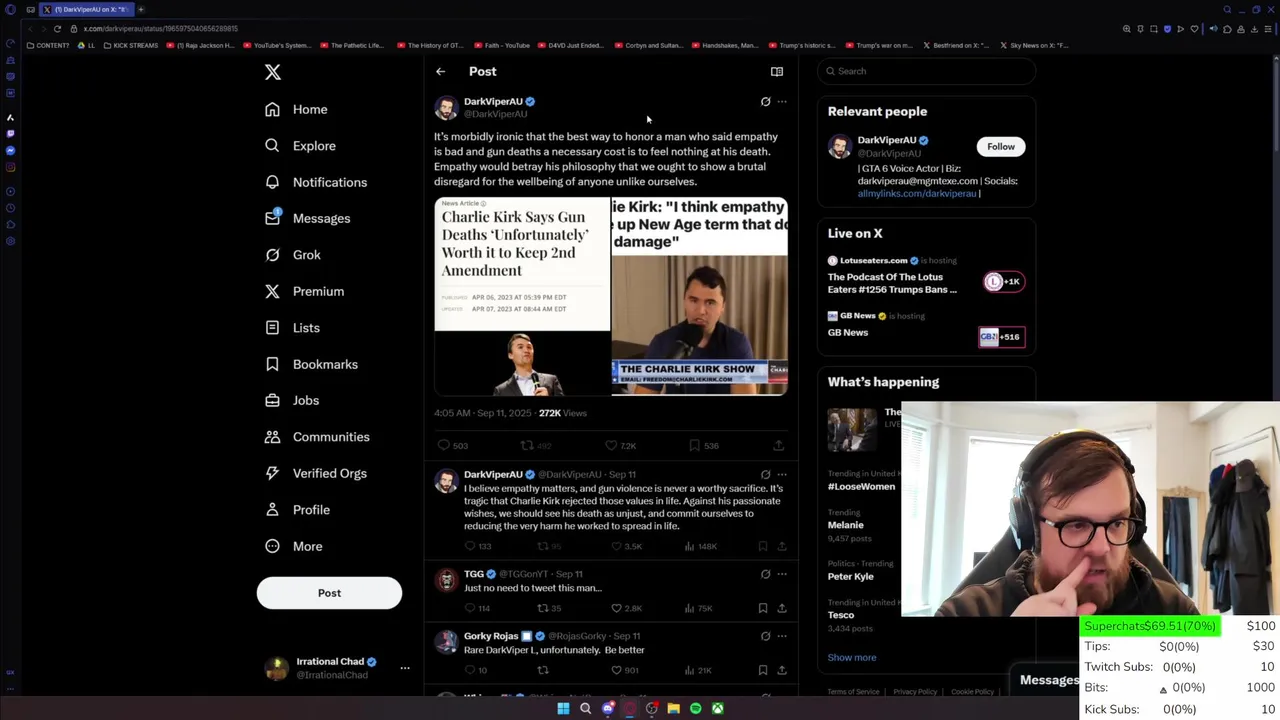Image resolution: width=1280 pixels, height=720 pixels.
Task: Open reader view icon in Post header
Action: 777,71
